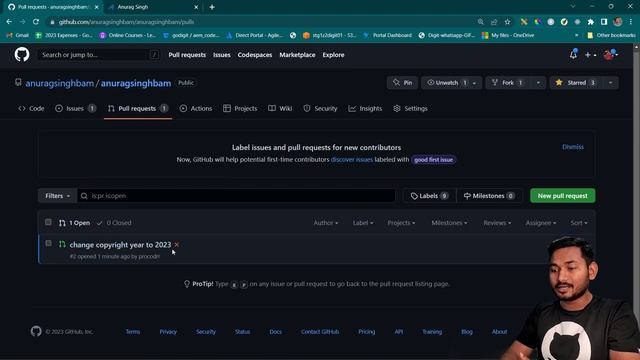The height and width of the screenshot is (360, 640).
Task: Click the GitHub Octocat logo in header
Action: coord(22,54)
